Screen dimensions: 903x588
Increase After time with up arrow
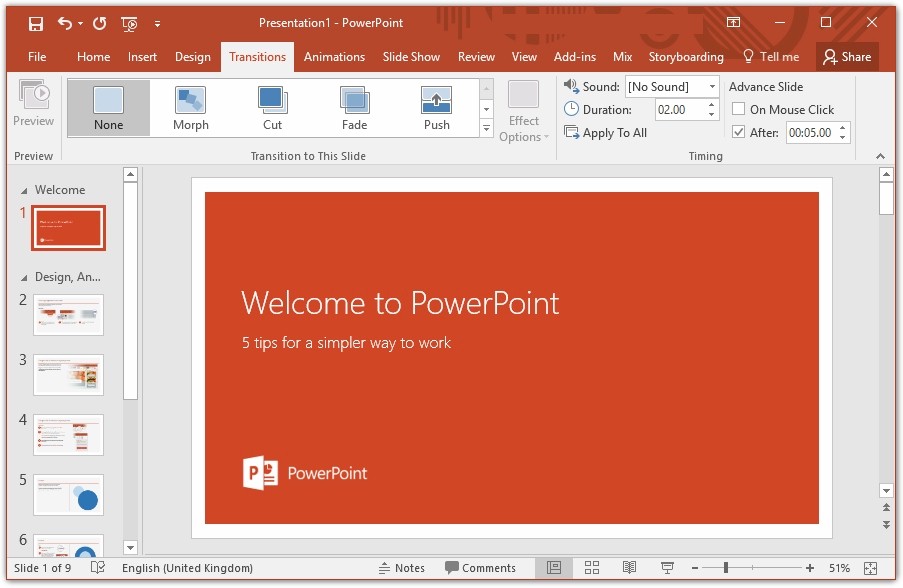click(843, 128)
